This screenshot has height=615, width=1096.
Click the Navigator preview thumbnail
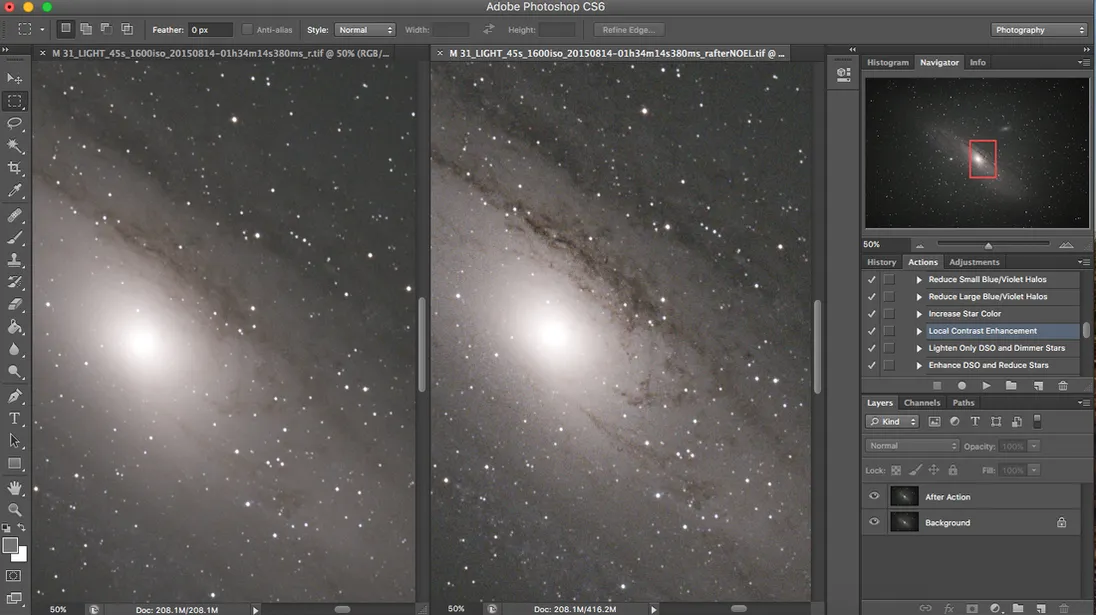[976, 152]
